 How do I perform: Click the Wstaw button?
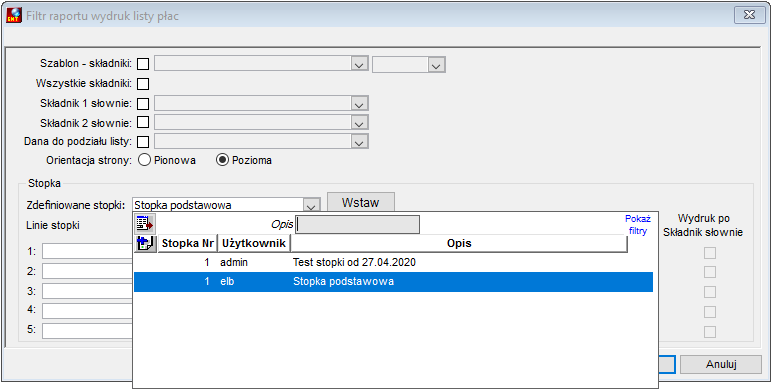pyautogui.click(x=361, y=202)
